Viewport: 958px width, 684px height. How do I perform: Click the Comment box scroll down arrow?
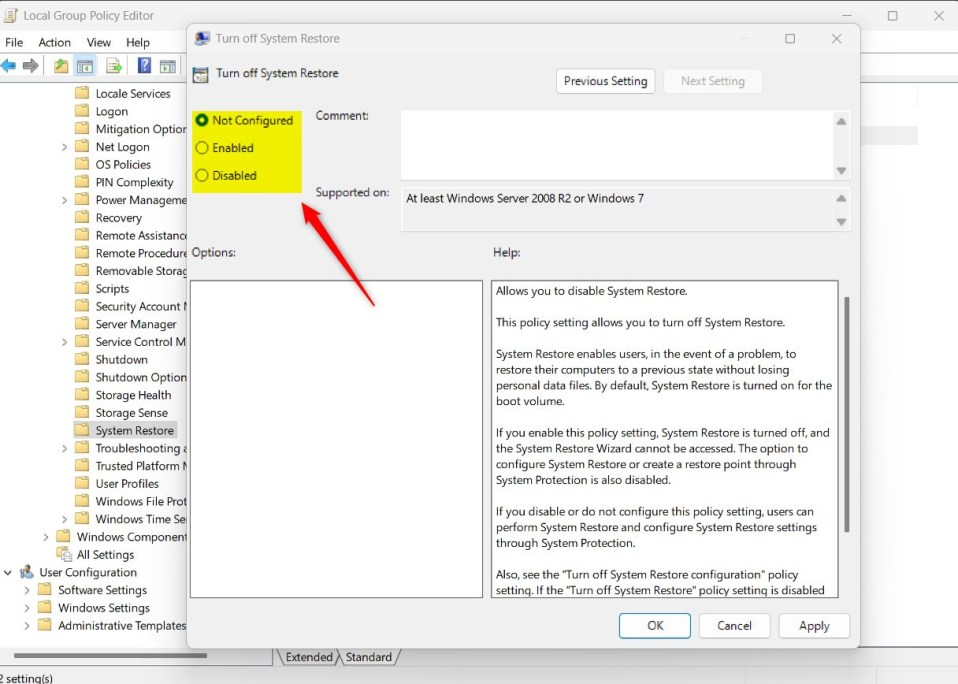coord(841,170)
